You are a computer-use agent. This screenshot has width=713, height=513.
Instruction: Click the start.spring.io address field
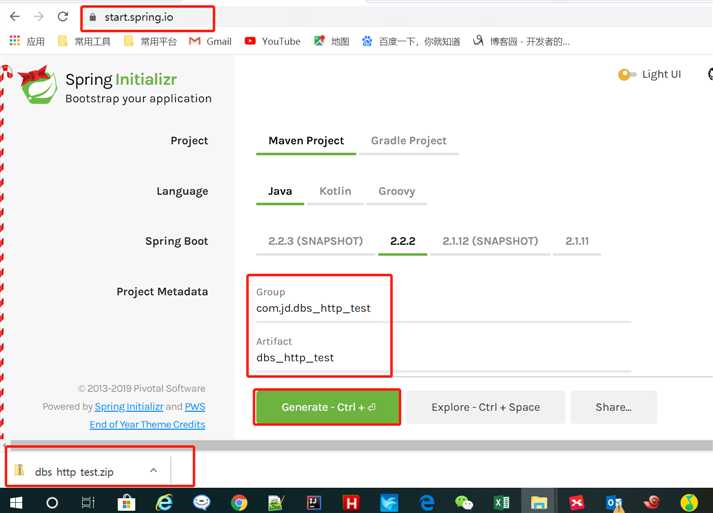139,17
